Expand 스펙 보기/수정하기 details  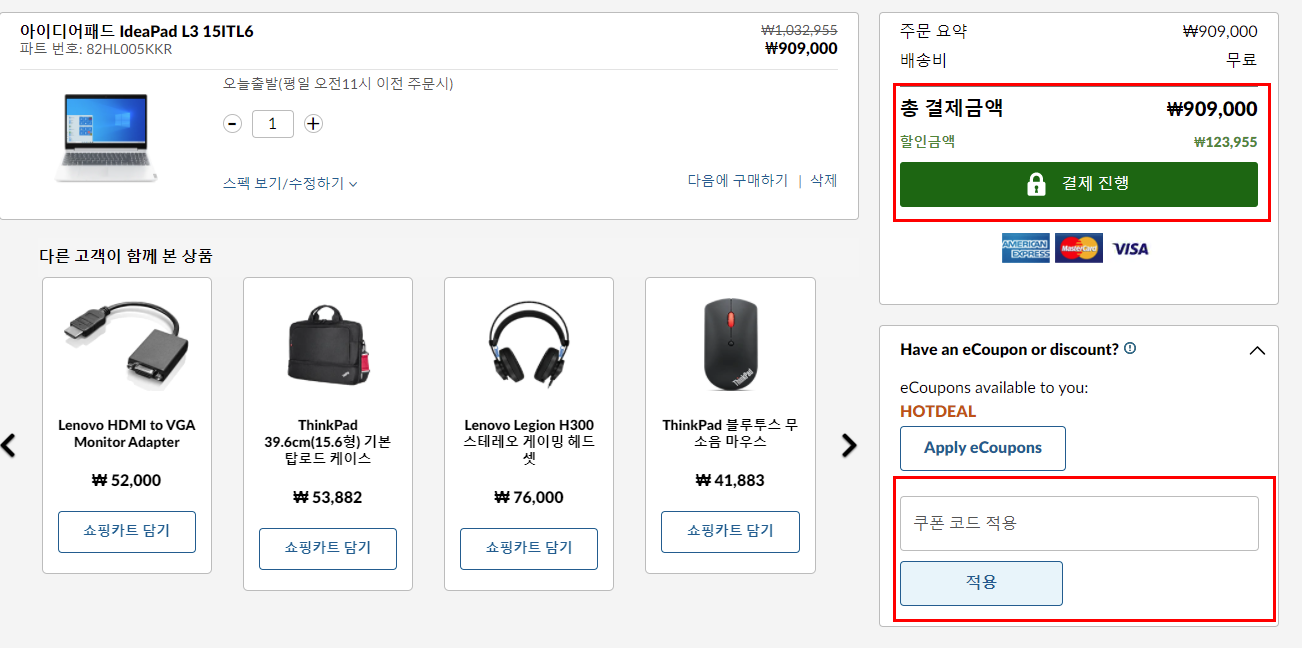point(290,183)
